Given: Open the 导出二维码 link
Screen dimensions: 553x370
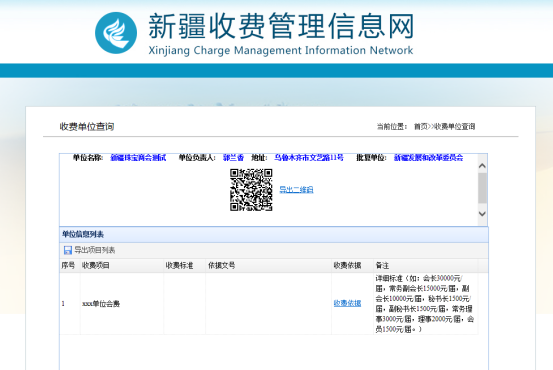Looking at the screenshot, I should [296, 190].
